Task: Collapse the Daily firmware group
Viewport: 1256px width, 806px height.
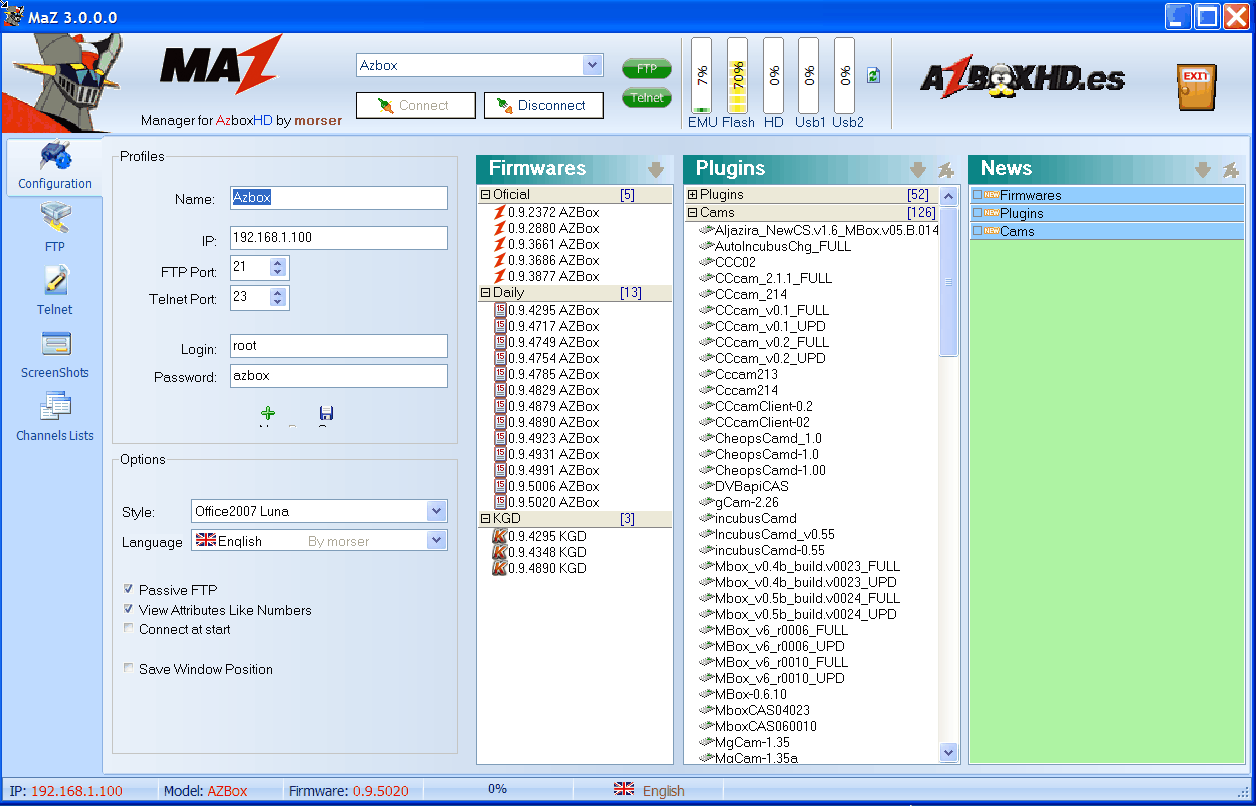Action: [x=486, y=293]
